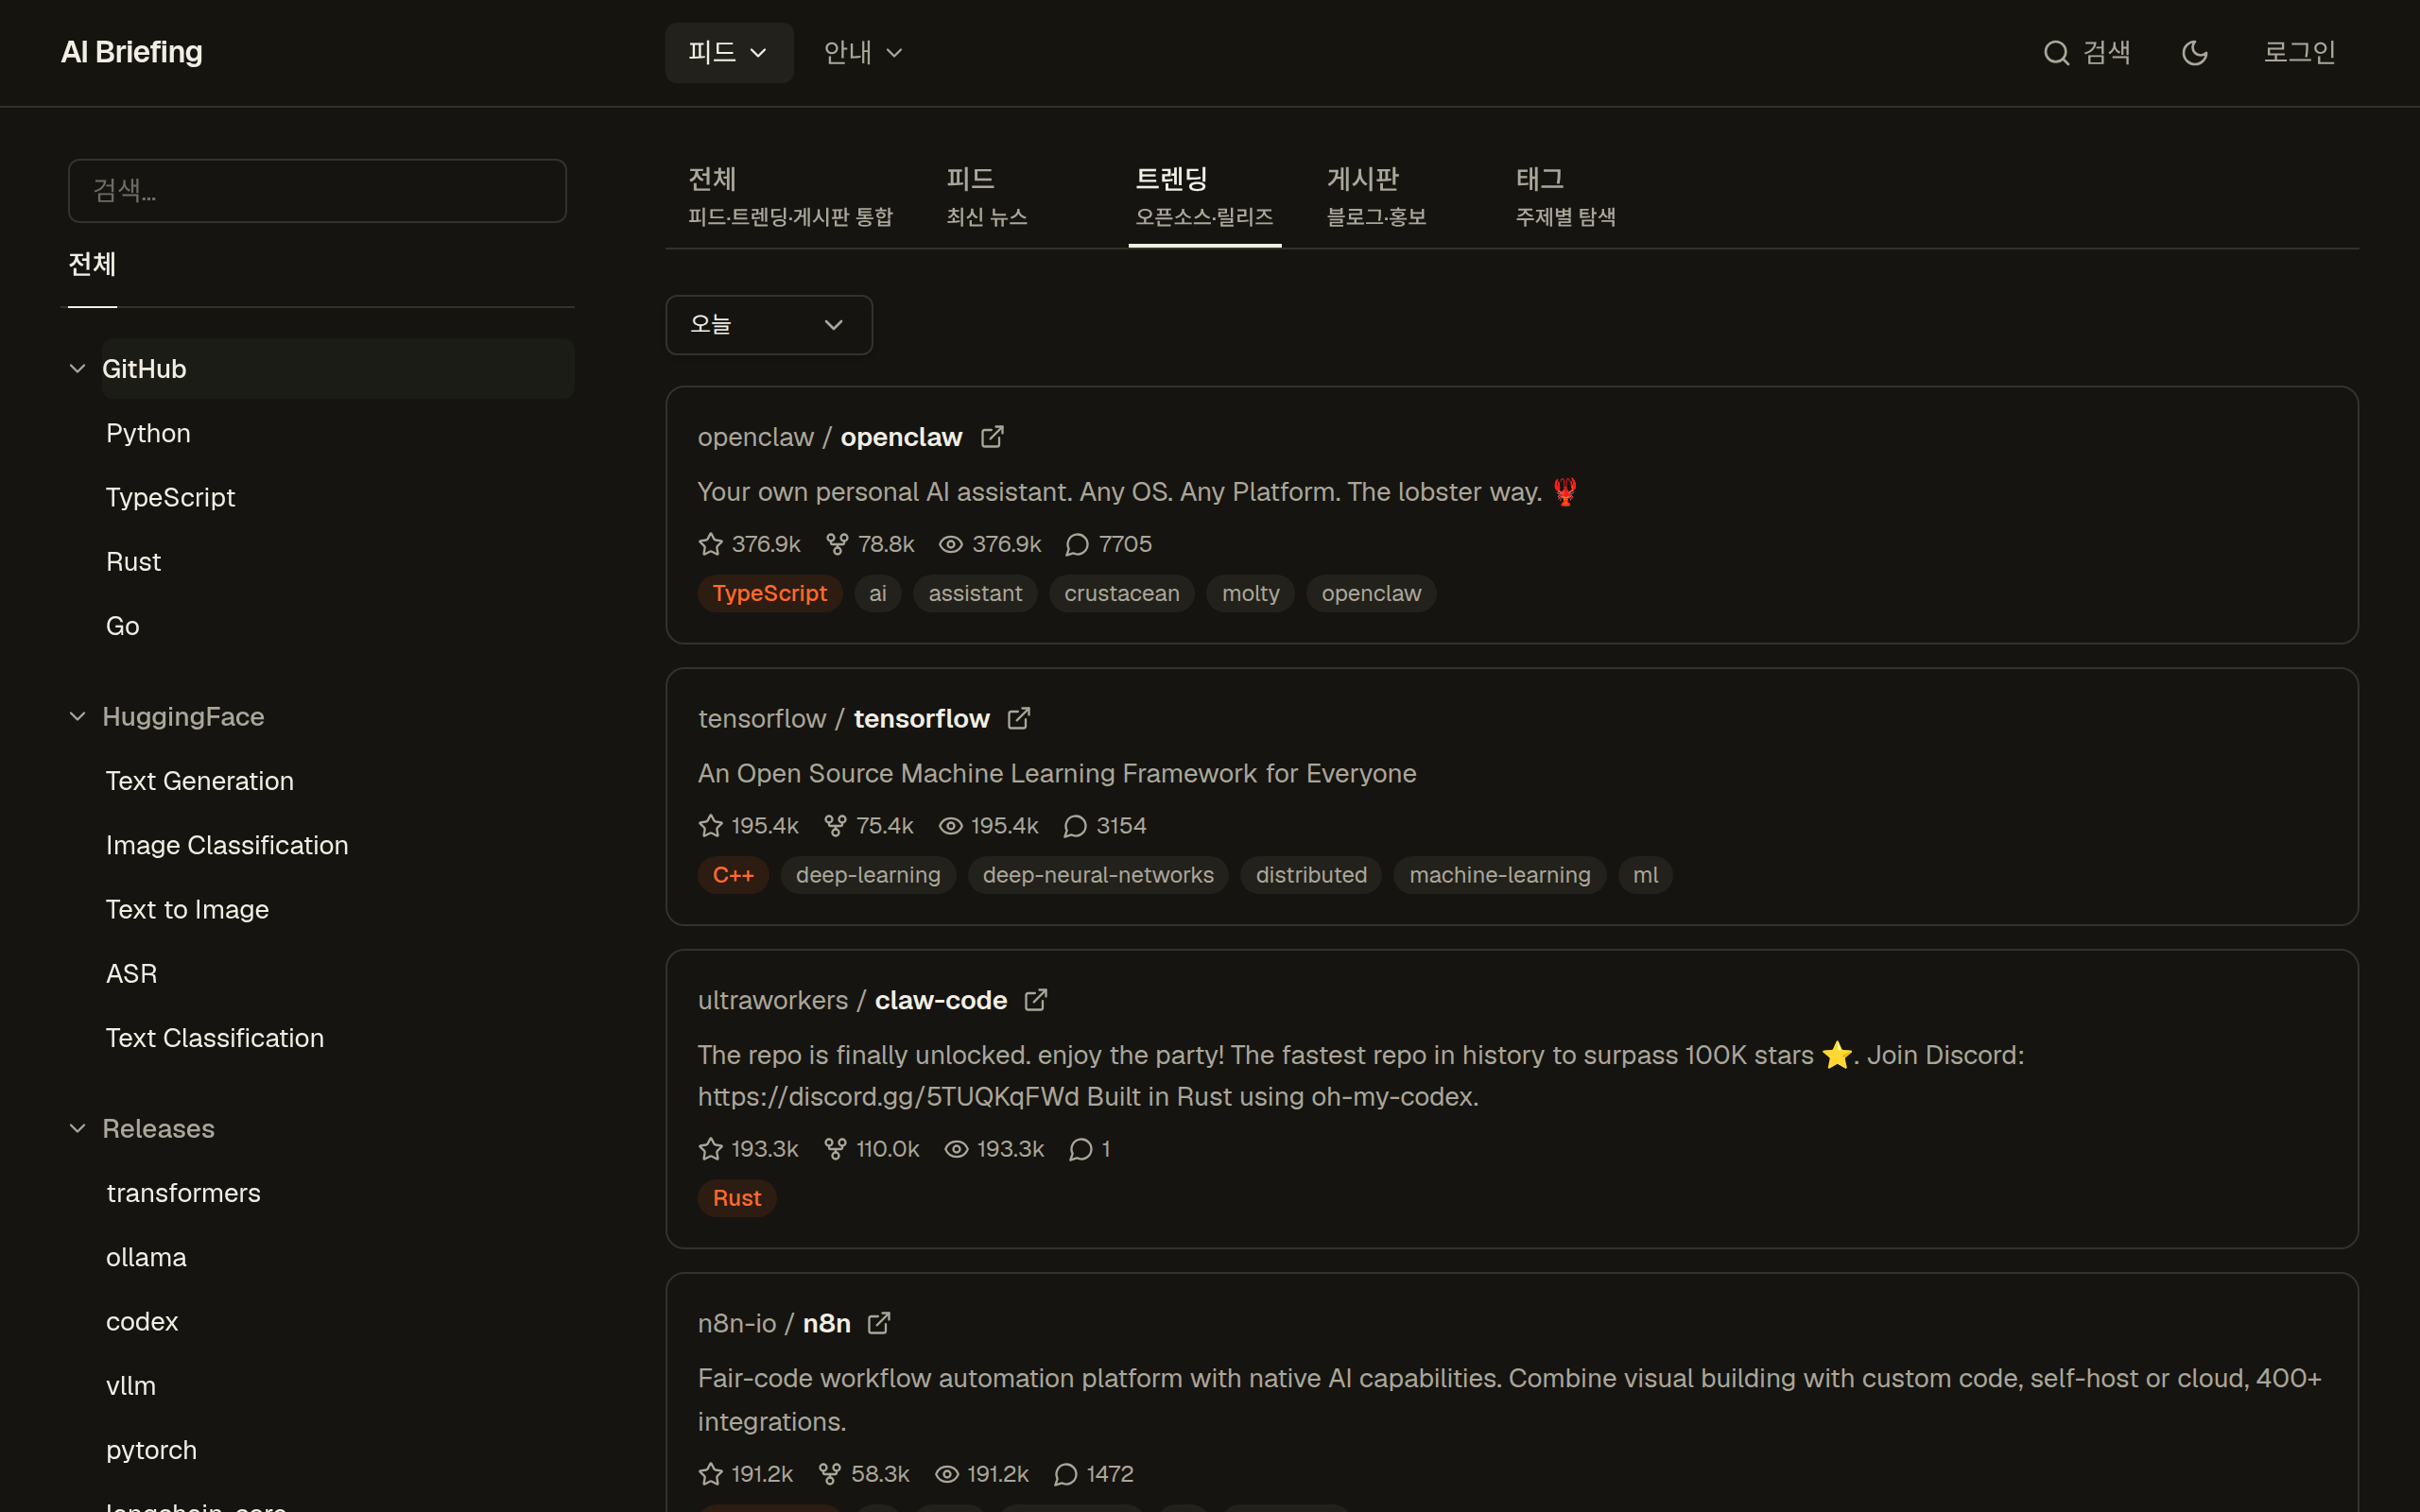Click the eye watchers icon on tensorflow card

[951, 826]
